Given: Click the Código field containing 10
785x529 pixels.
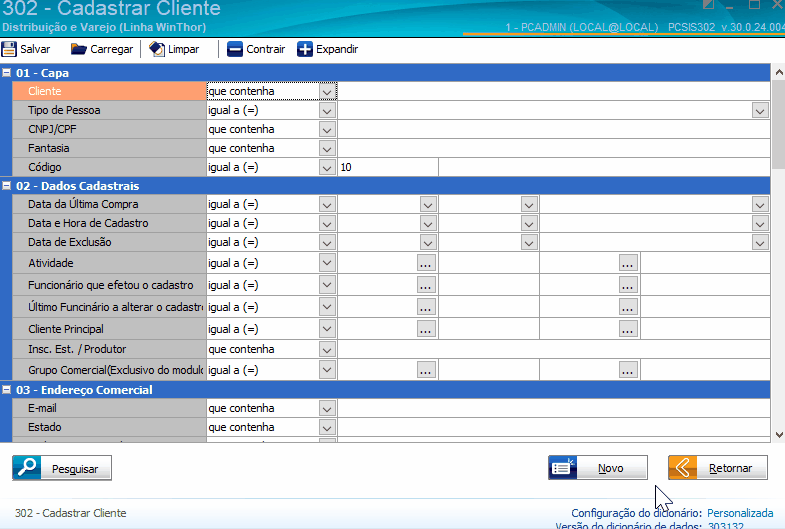Looking at the screenshot, I should click(388, 167).
